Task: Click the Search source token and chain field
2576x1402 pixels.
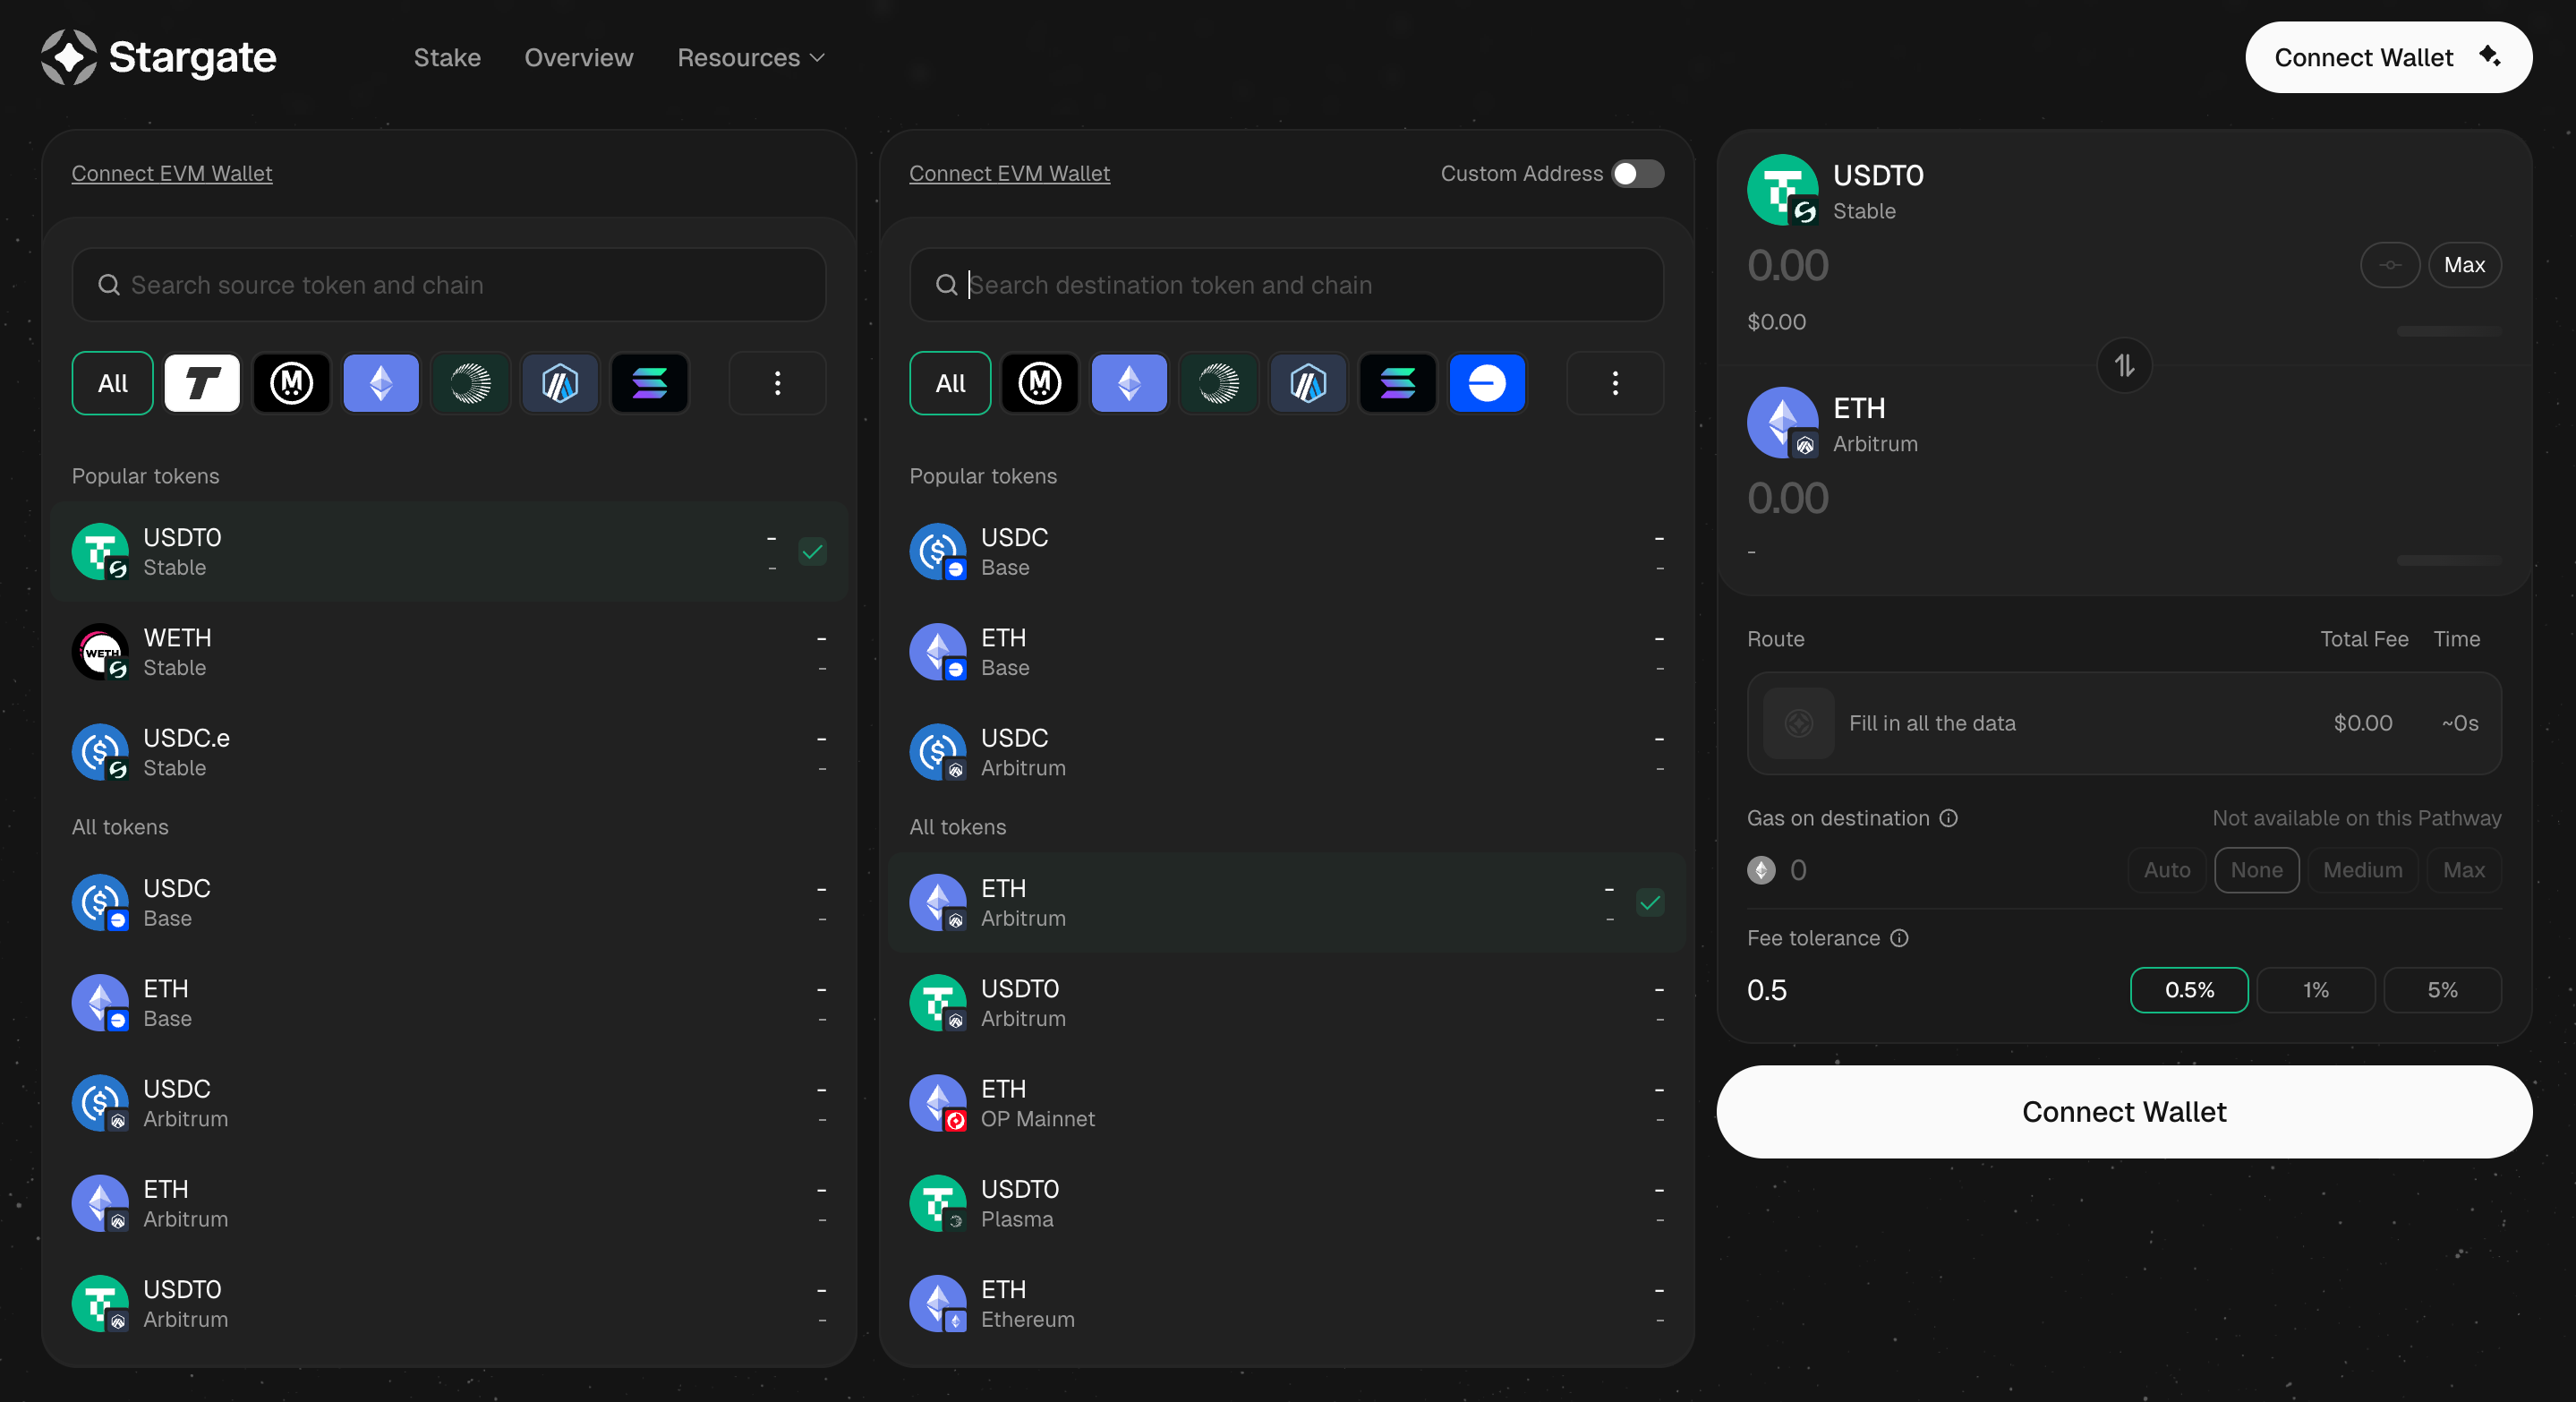Action: tap(449, 285)
